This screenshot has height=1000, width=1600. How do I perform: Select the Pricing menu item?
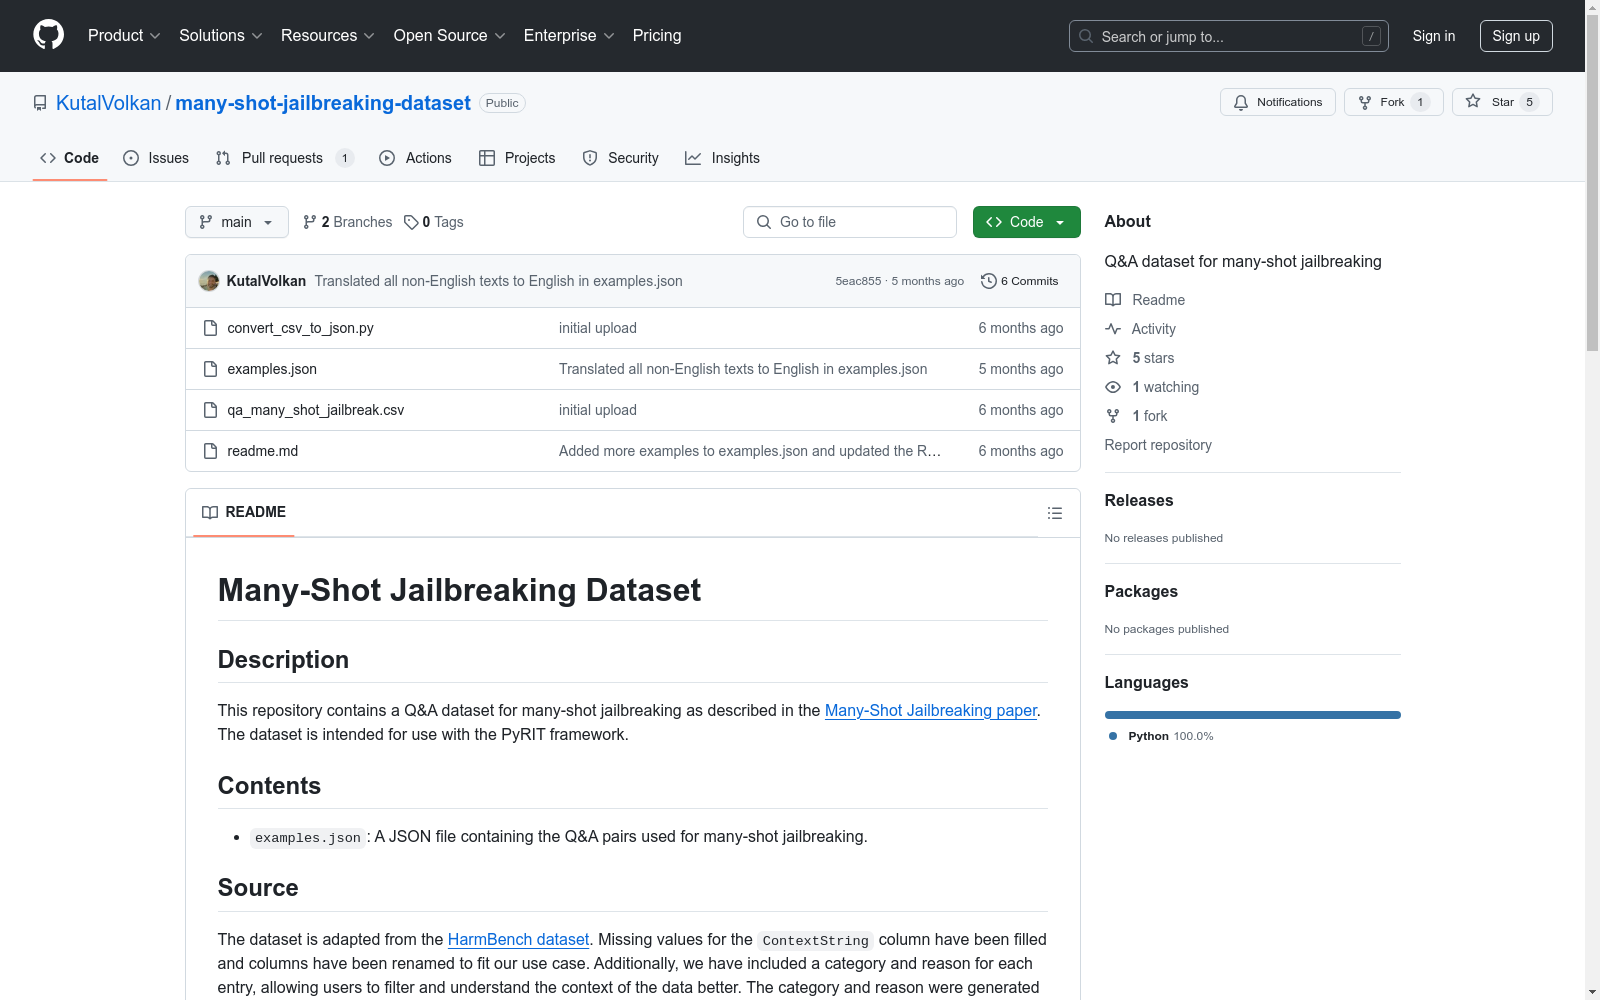tap(656, 36)
